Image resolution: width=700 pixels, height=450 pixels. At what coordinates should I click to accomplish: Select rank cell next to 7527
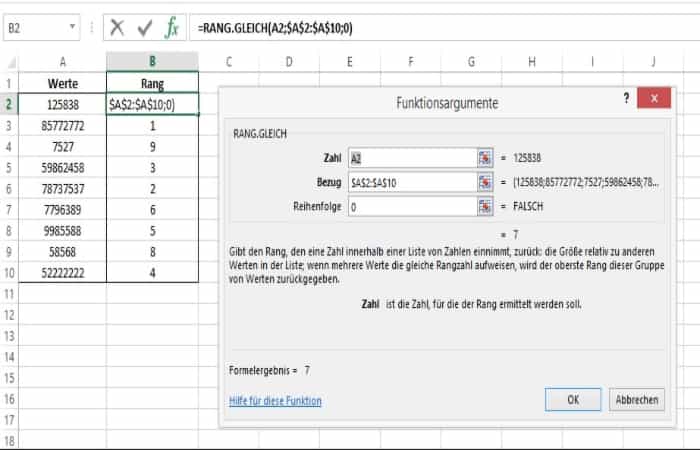tap(152, 147)
